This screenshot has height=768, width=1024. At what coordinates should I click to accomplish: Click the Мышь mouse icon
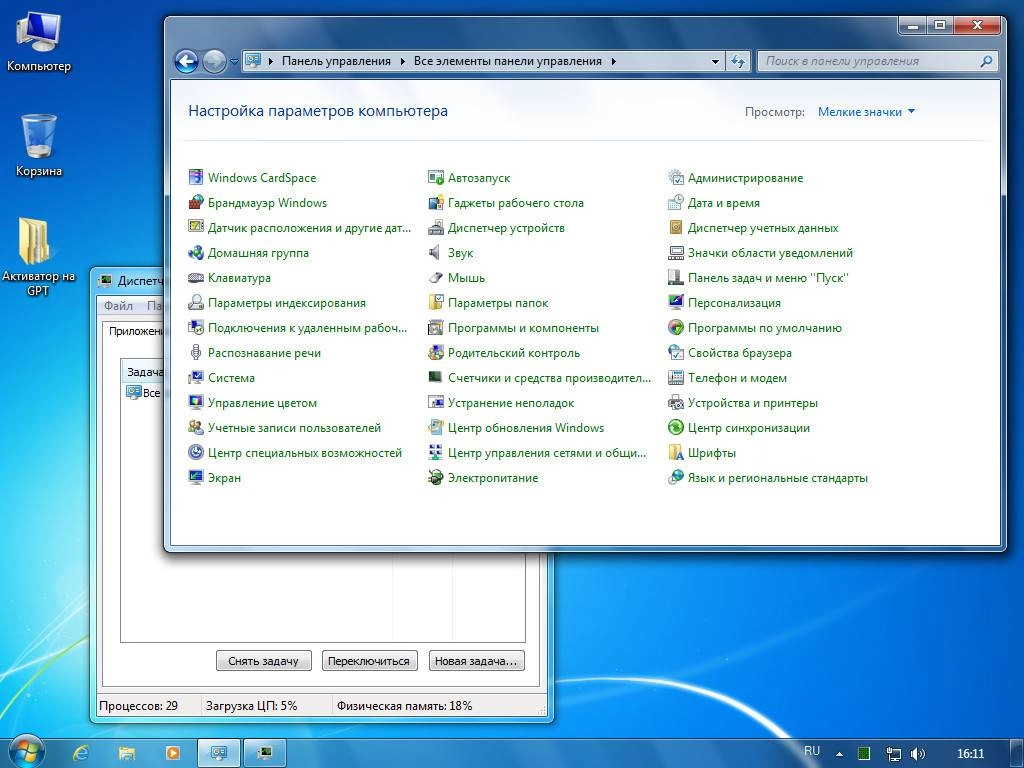click(436, 278)
